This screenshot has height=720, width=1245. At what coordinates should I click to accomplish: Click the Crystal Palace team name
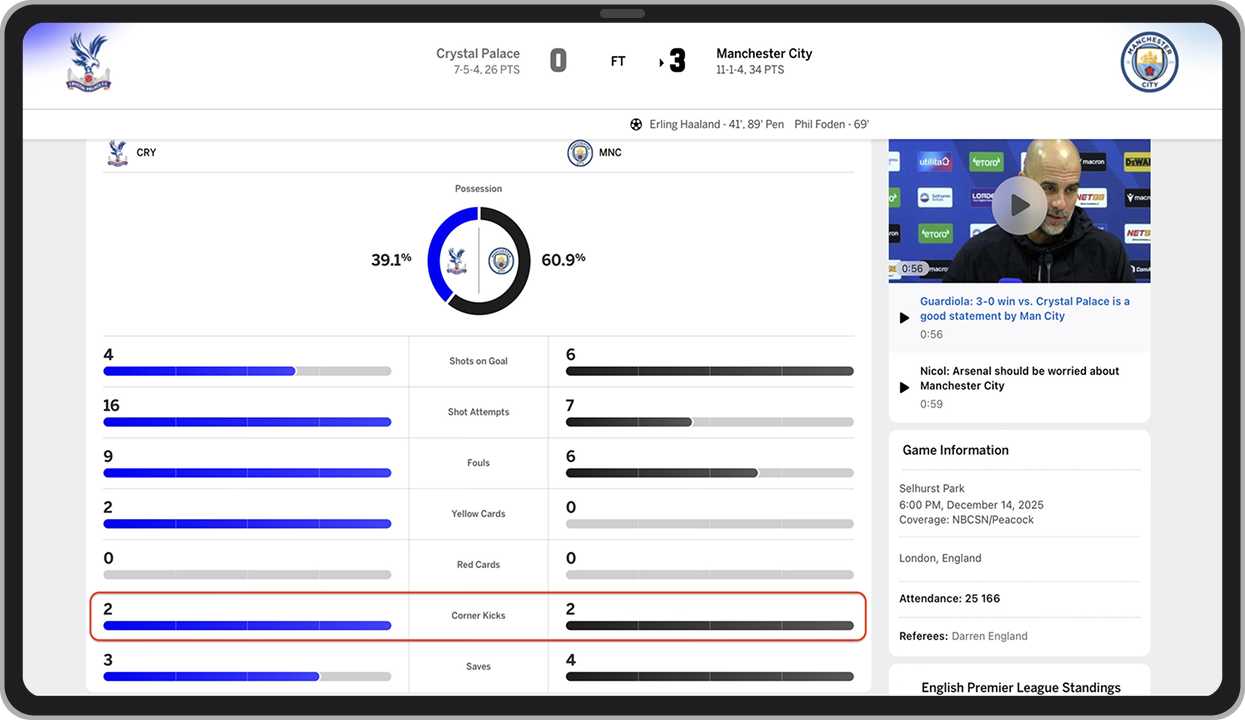[478, 54]
